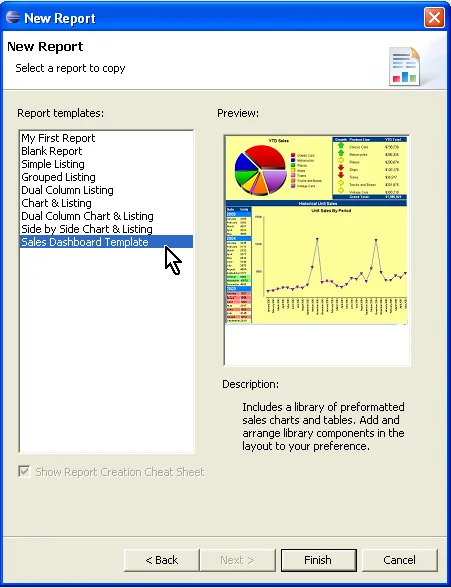Choose the Simple Listing template
Screen dimensions: 451x588
click(x=53, y=164)
